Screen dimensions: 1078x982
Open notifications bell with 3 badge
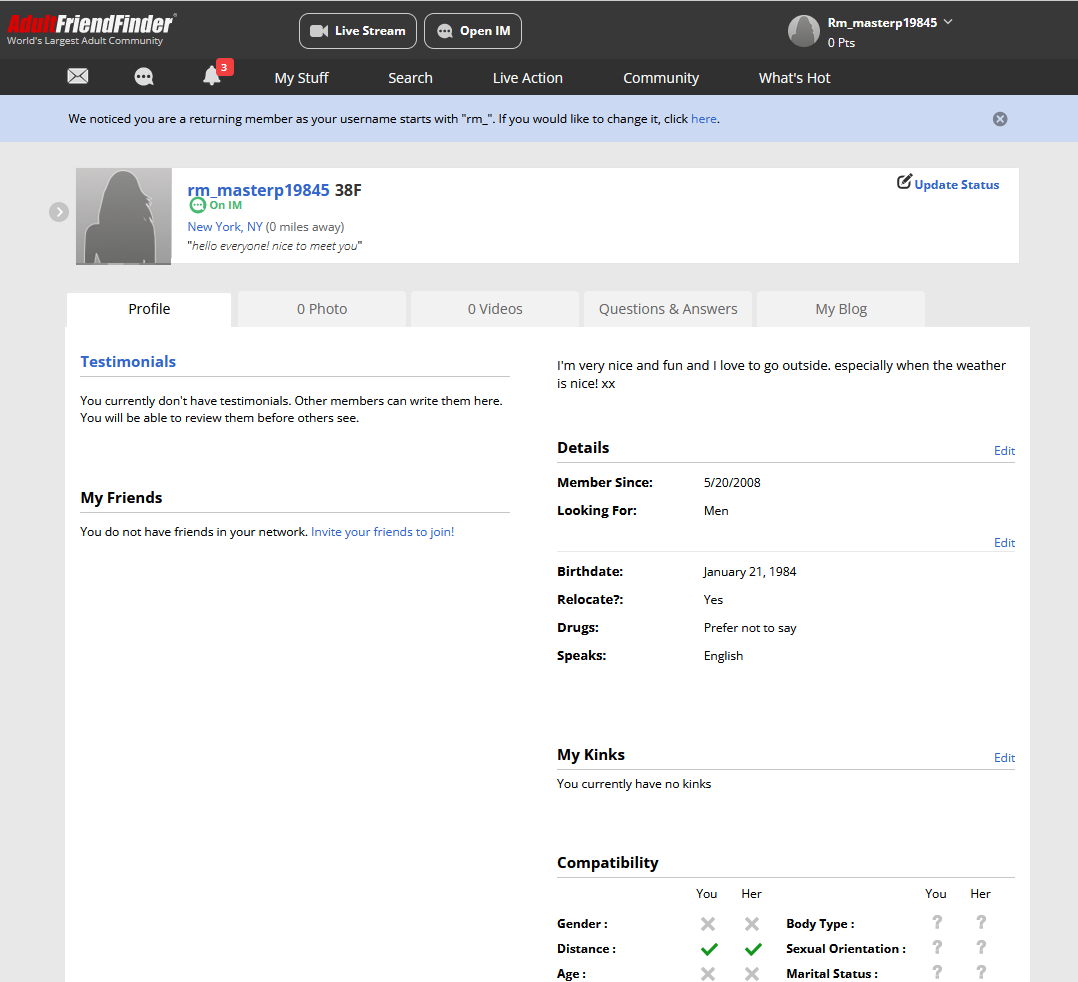pos(212,76)
